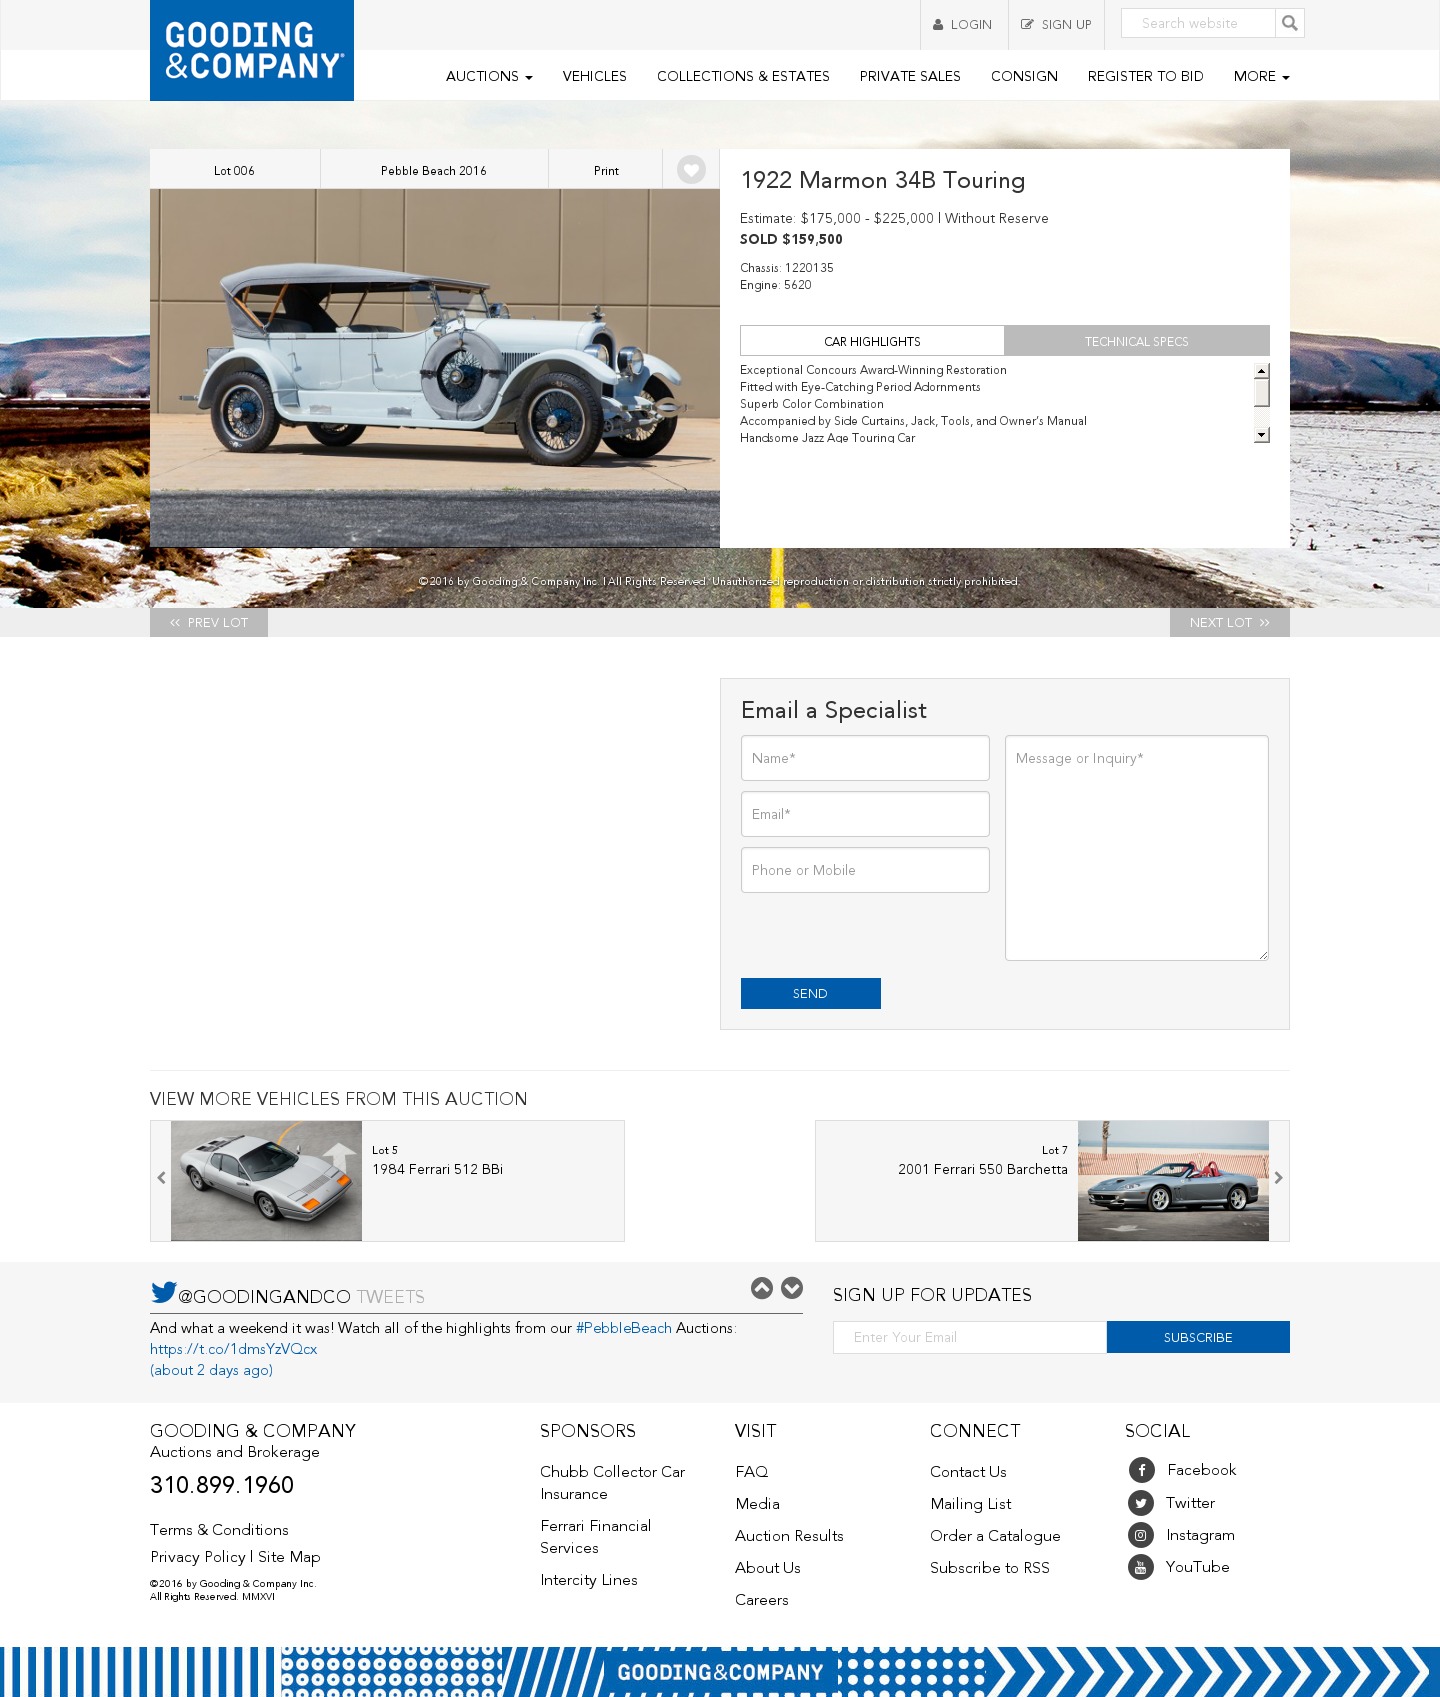
Task: Open Media link in footer
Action: [757, 1504]
